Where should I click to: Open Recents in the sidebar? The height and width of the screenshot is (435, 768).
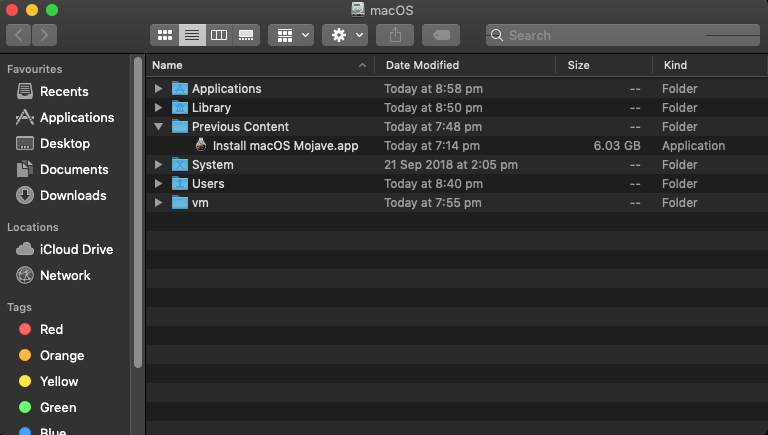64,92
